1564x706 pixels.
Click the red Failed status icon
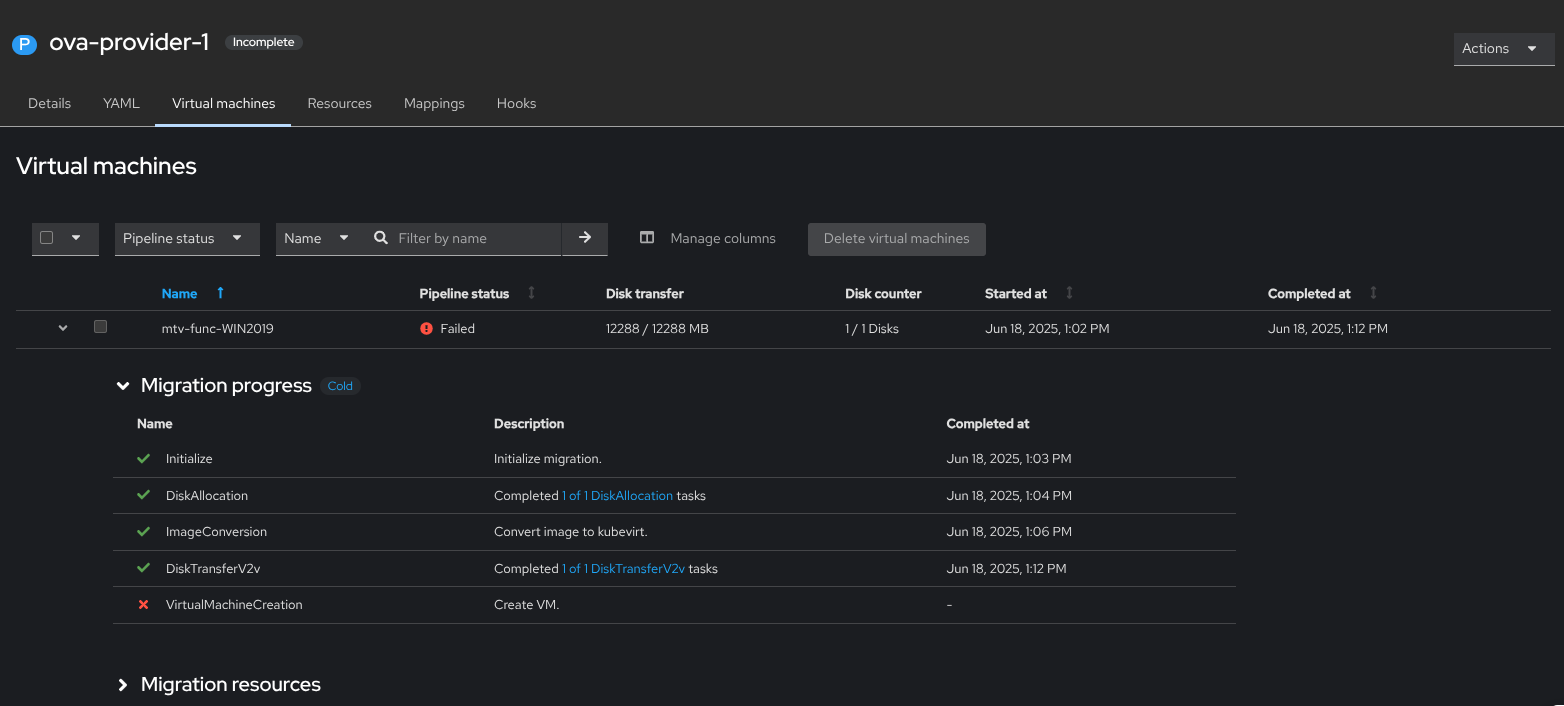click(427, 328)
